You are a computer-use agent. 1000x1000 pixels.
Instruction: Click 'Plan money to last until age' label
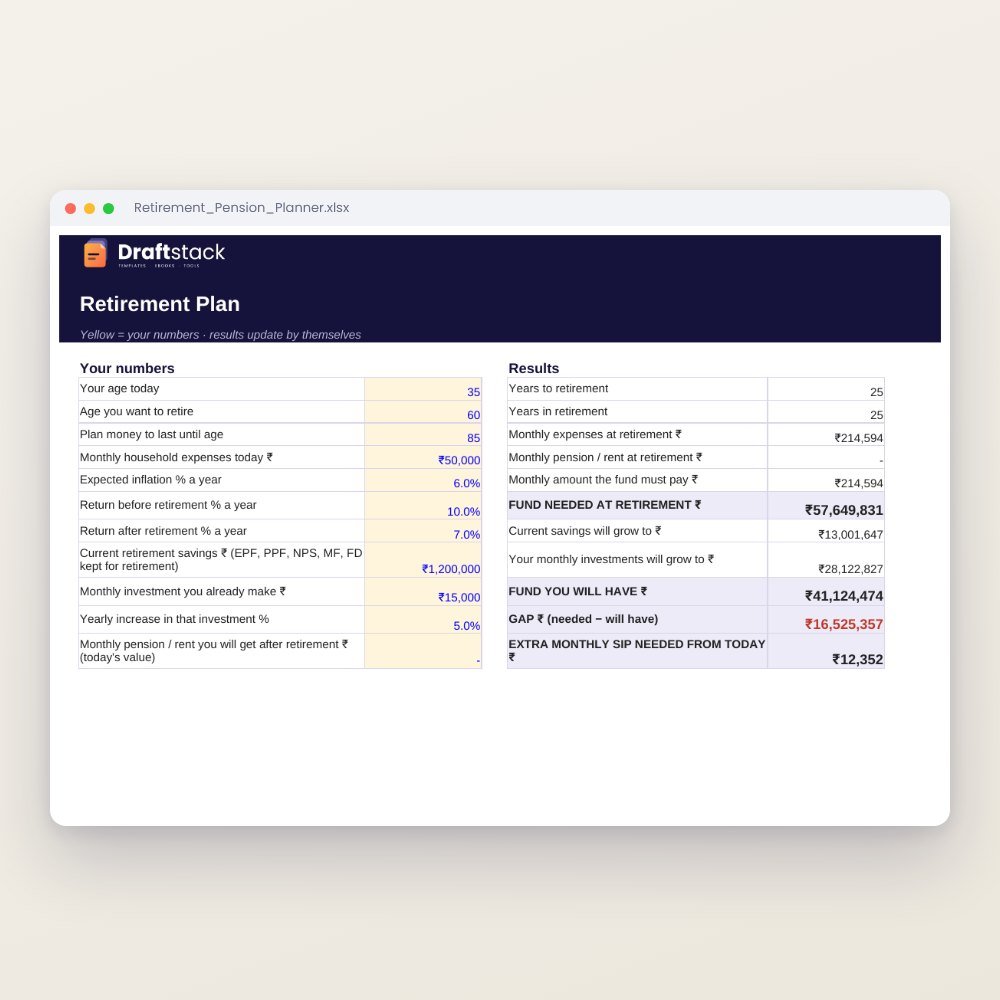click(x=151, y=434)
